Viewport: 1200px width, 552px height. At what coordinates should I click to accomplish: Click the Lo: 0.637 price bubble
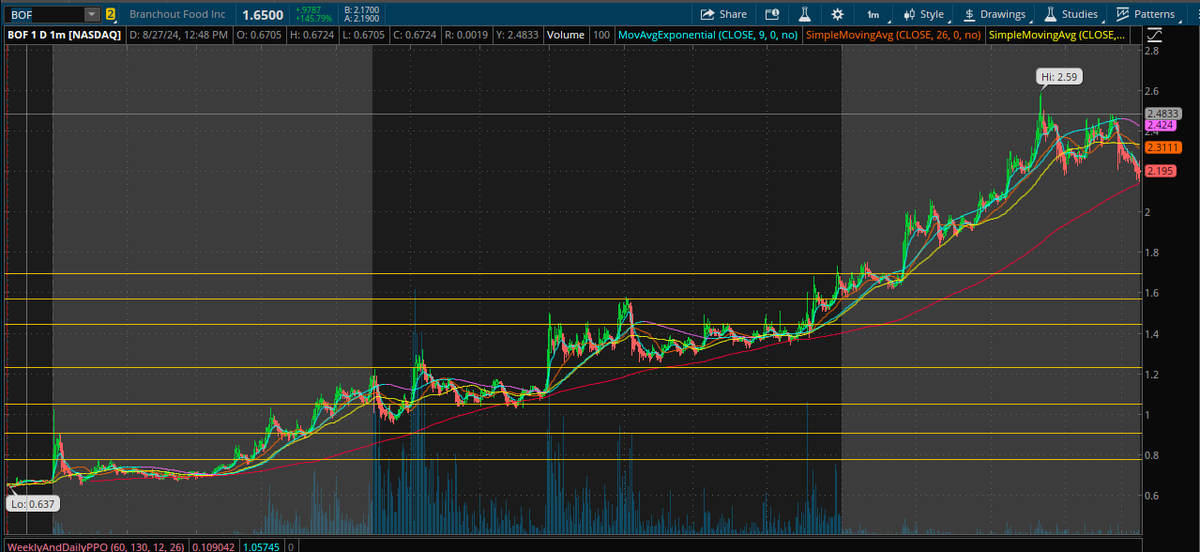click(x=32, y=504)
